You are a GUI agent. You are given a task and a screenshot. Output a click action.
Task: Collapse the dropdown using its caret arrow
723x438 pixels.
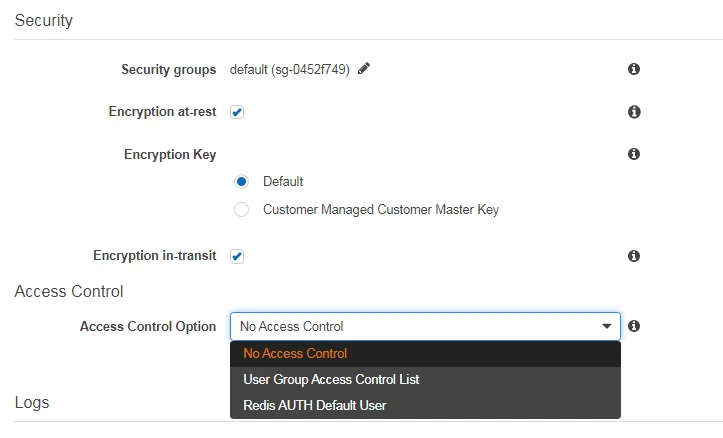[606, 327]
